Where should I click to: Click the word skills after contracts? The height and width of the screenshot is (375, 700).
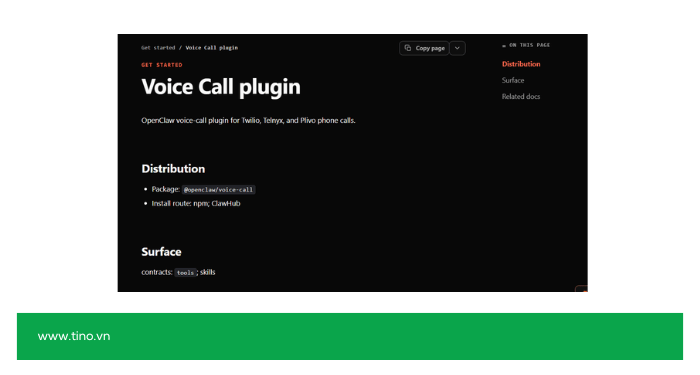coord(208,272)
